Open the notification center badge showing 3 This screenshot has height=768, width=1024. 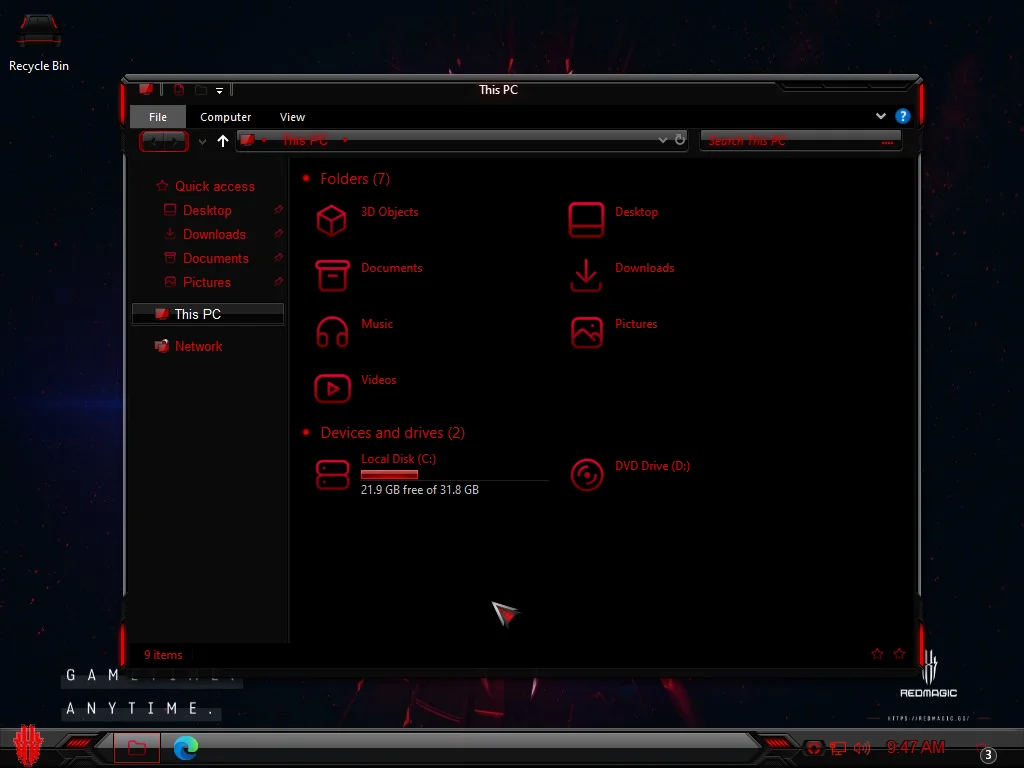pyautogui.click(x=987, y=754)
